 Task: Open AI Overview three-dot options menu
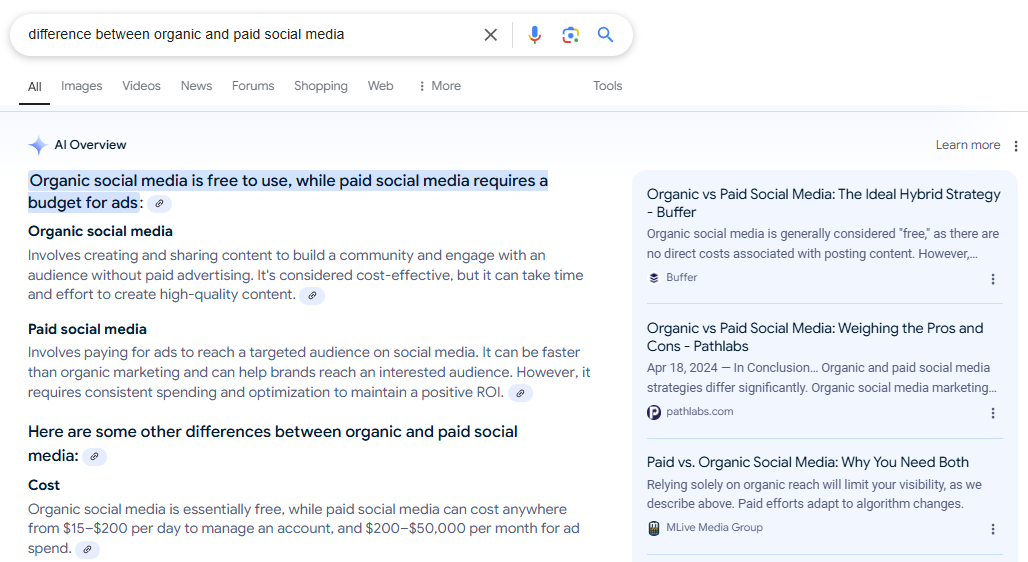[x=1016, y=146]
